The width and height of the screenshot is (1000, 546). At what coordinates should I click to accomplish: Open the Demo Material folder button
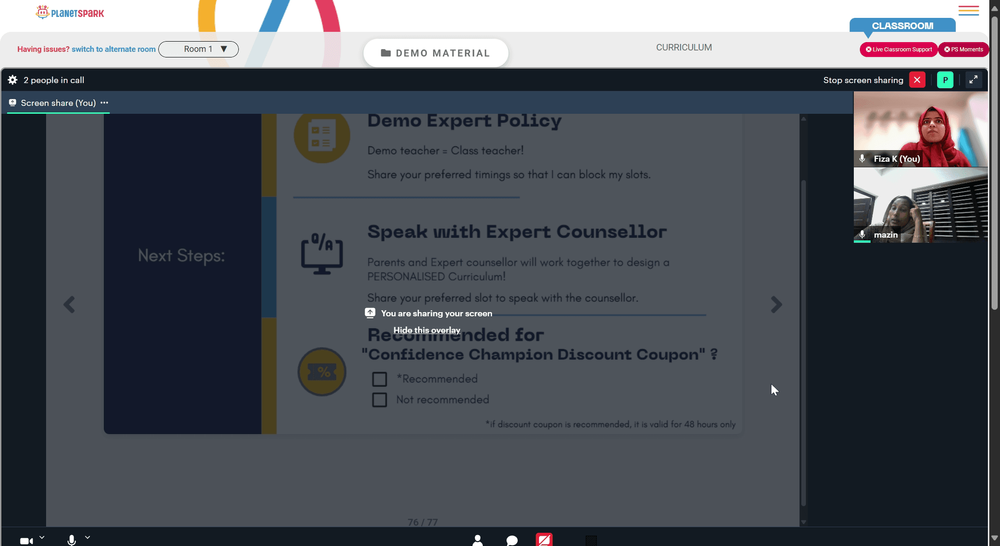click(x=436, y=53)
